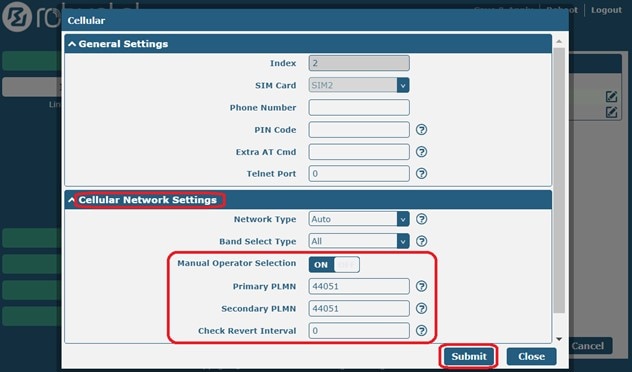Focus the Primary PLMN input field
The height and width of the screenshot is (372, 632).
coord(359,287)
